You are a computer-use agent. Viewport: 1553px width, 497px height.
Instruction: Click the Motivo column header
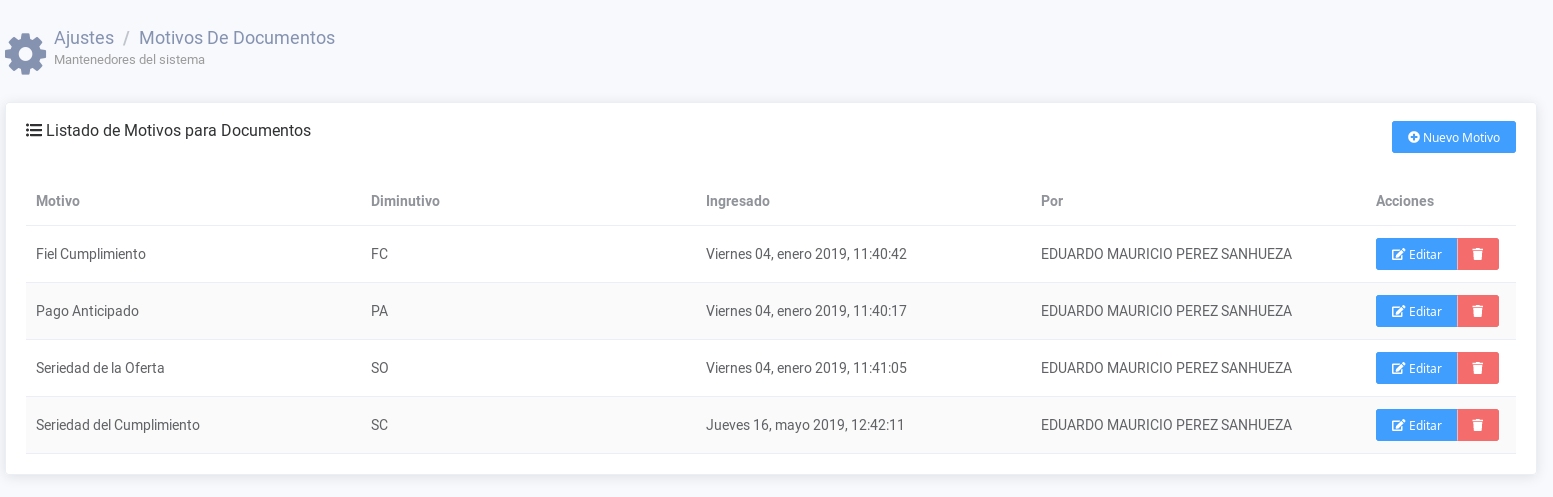tap(58, 201)
